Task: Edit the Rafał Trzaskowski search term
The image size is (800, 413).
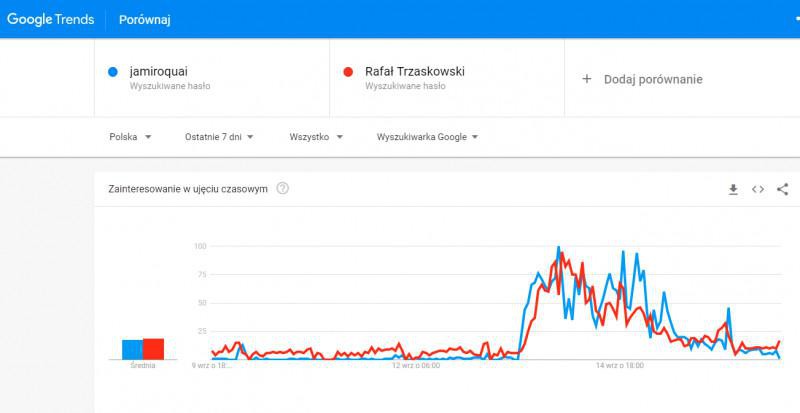Action: (415, 72)
